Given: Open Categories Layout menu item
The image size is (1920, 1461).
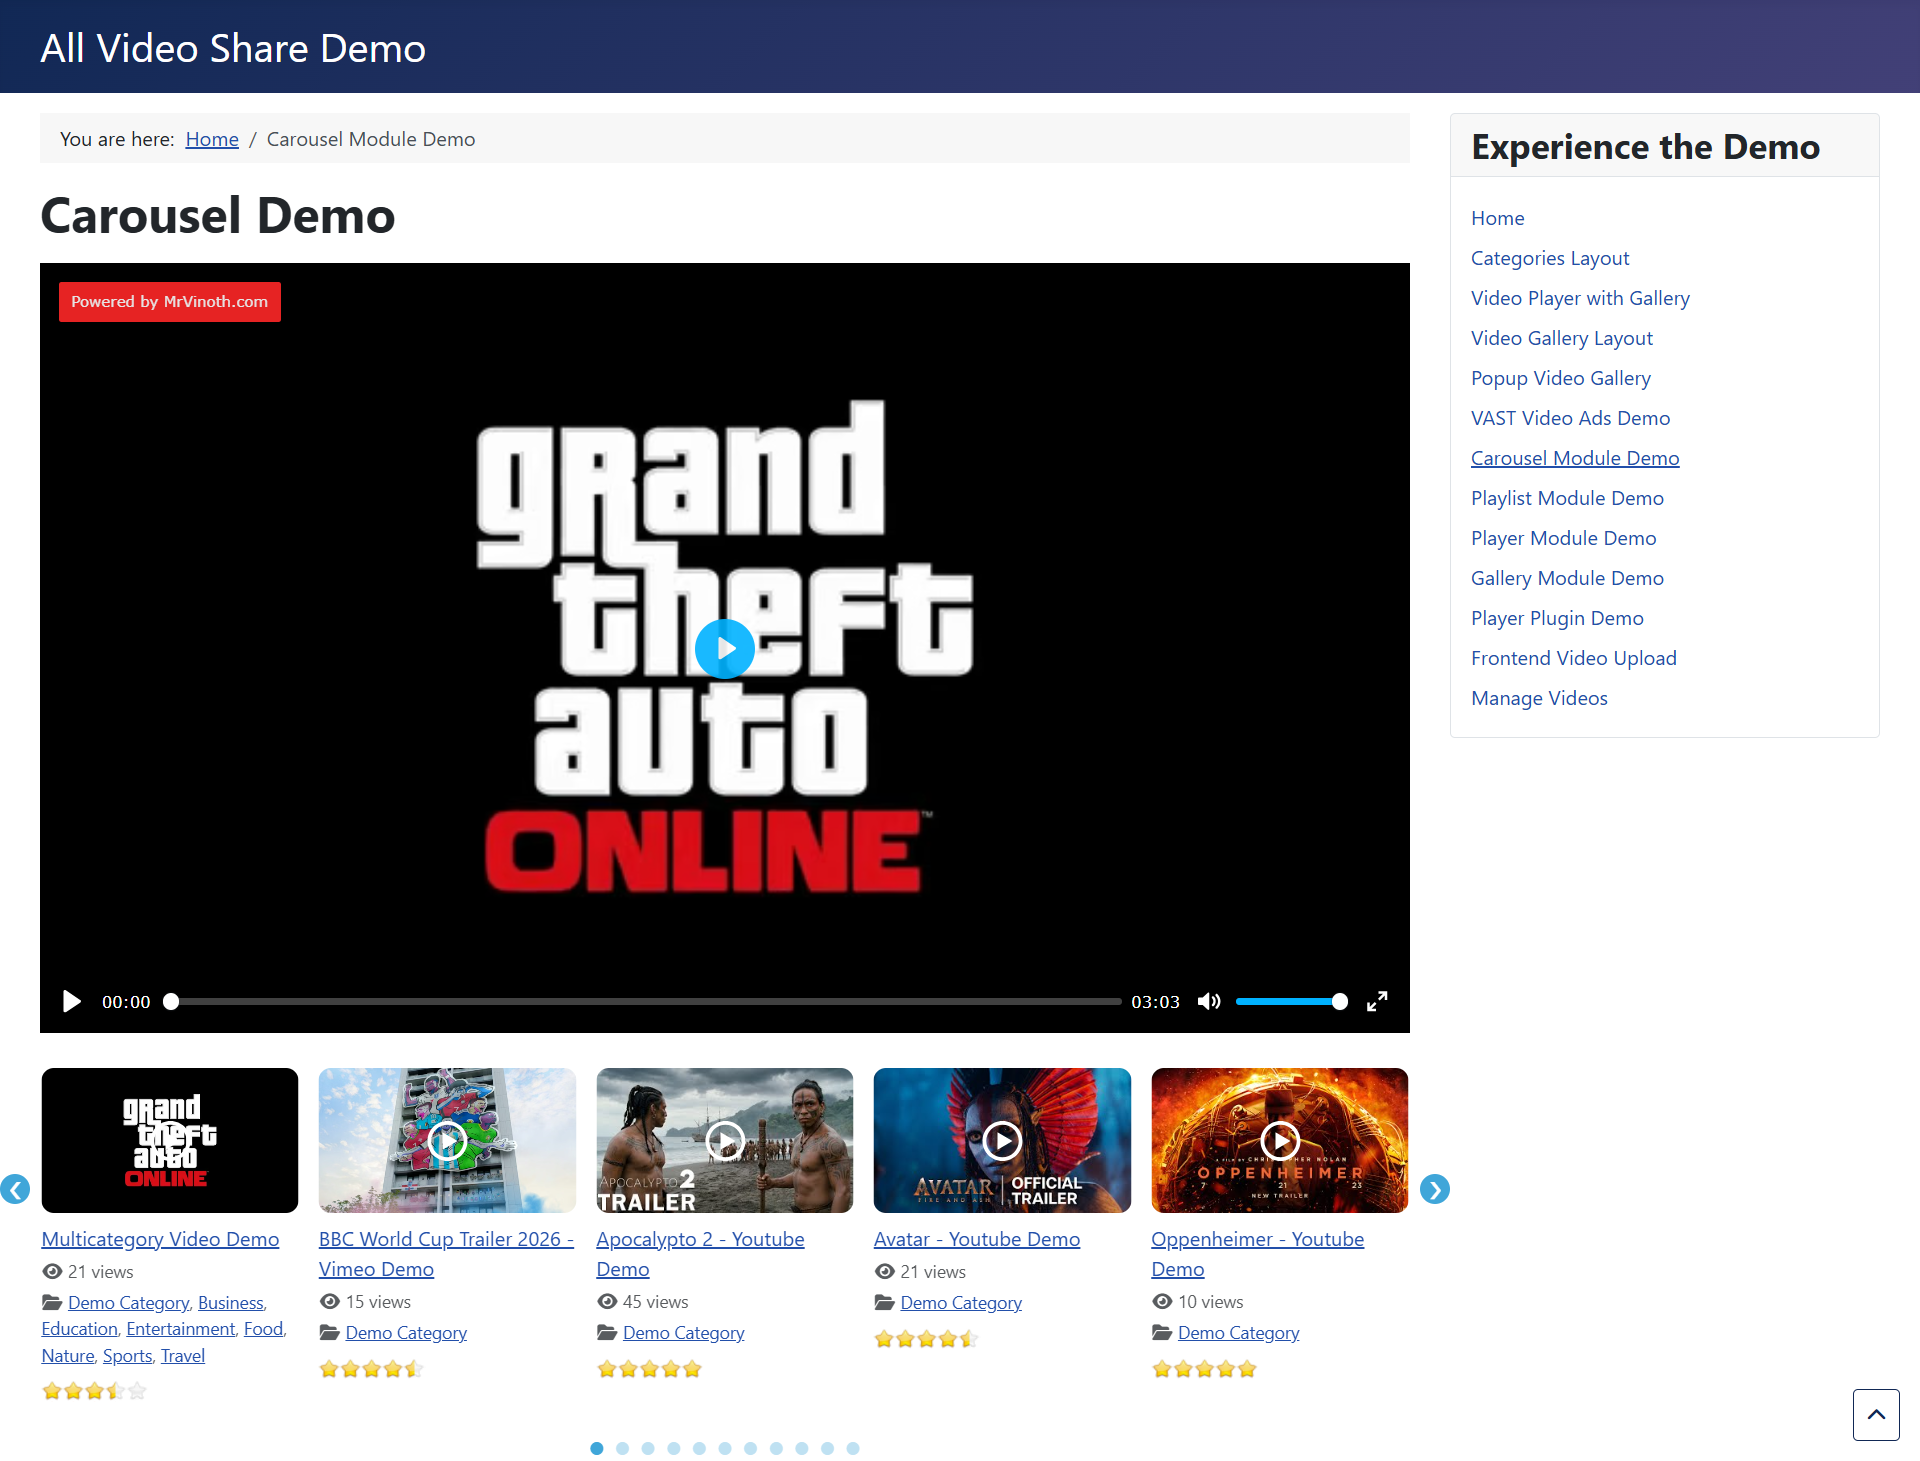Looking at the screenshot, I should (1550, 258).
